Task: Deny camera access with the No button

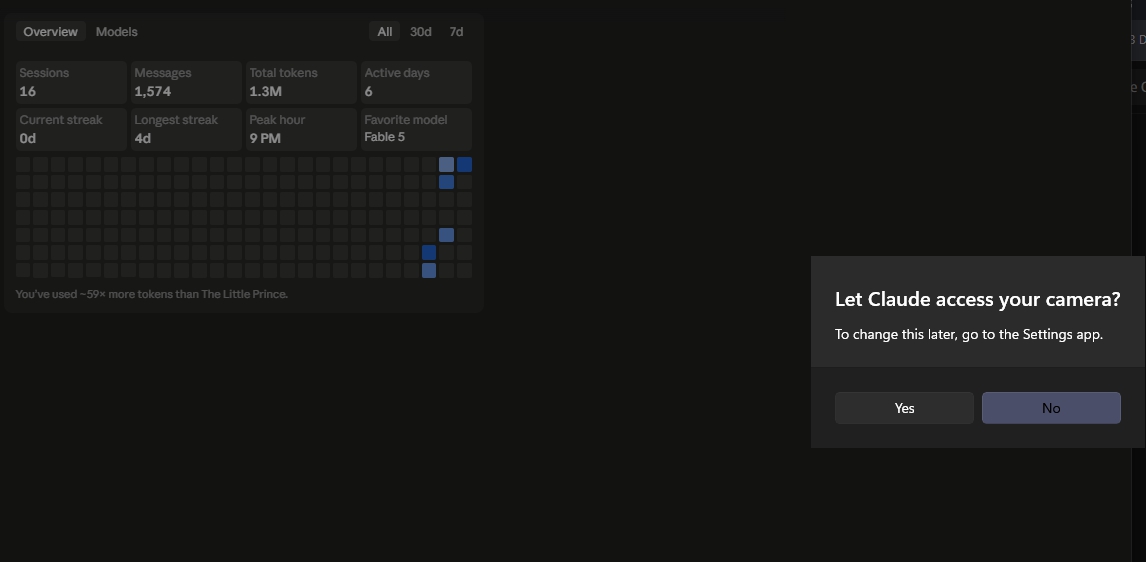Action: click(x=1051, y=408)
